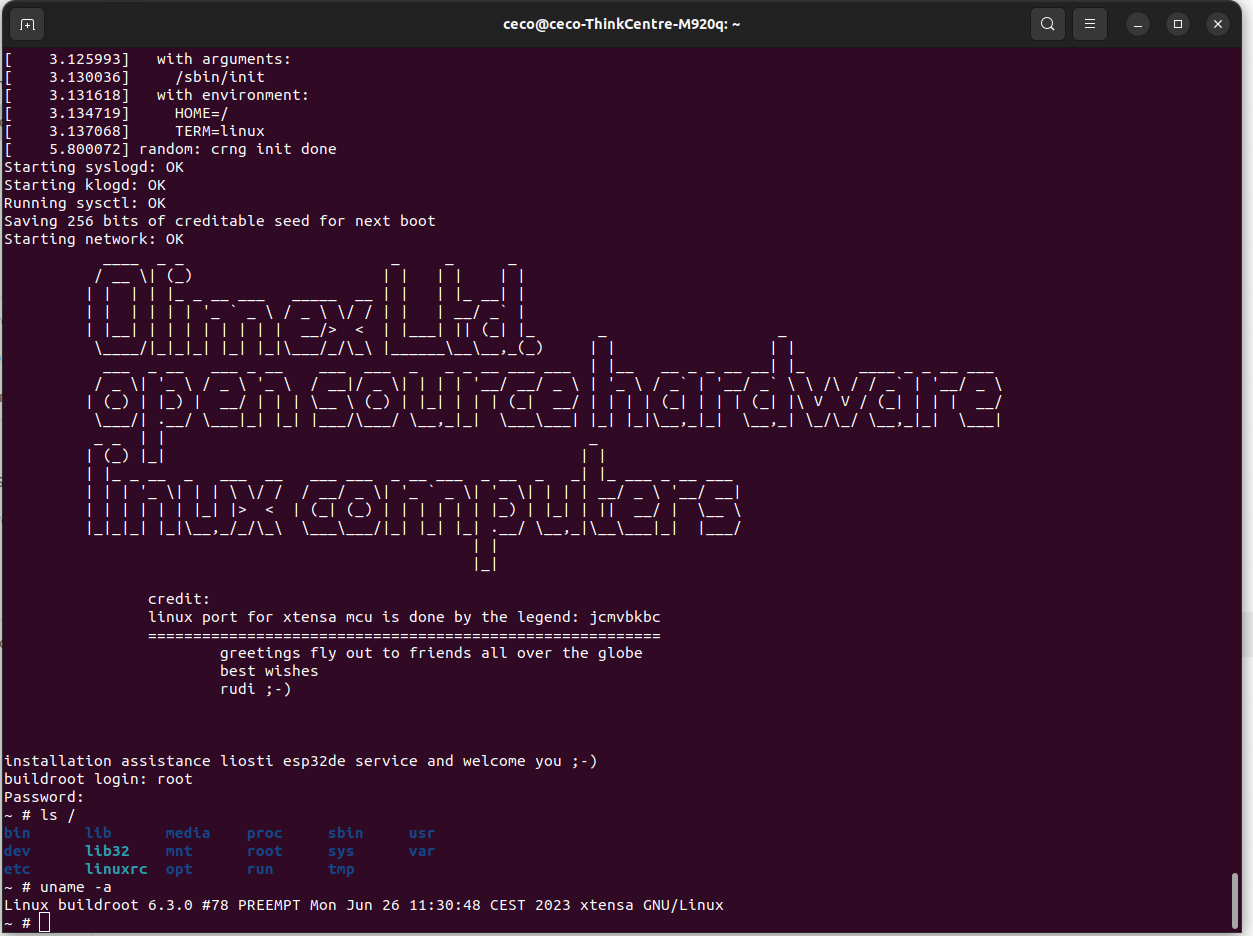
Task: Click the 'Linux buildroot 6.3.0 #78' output line
Action: [364, 905]
